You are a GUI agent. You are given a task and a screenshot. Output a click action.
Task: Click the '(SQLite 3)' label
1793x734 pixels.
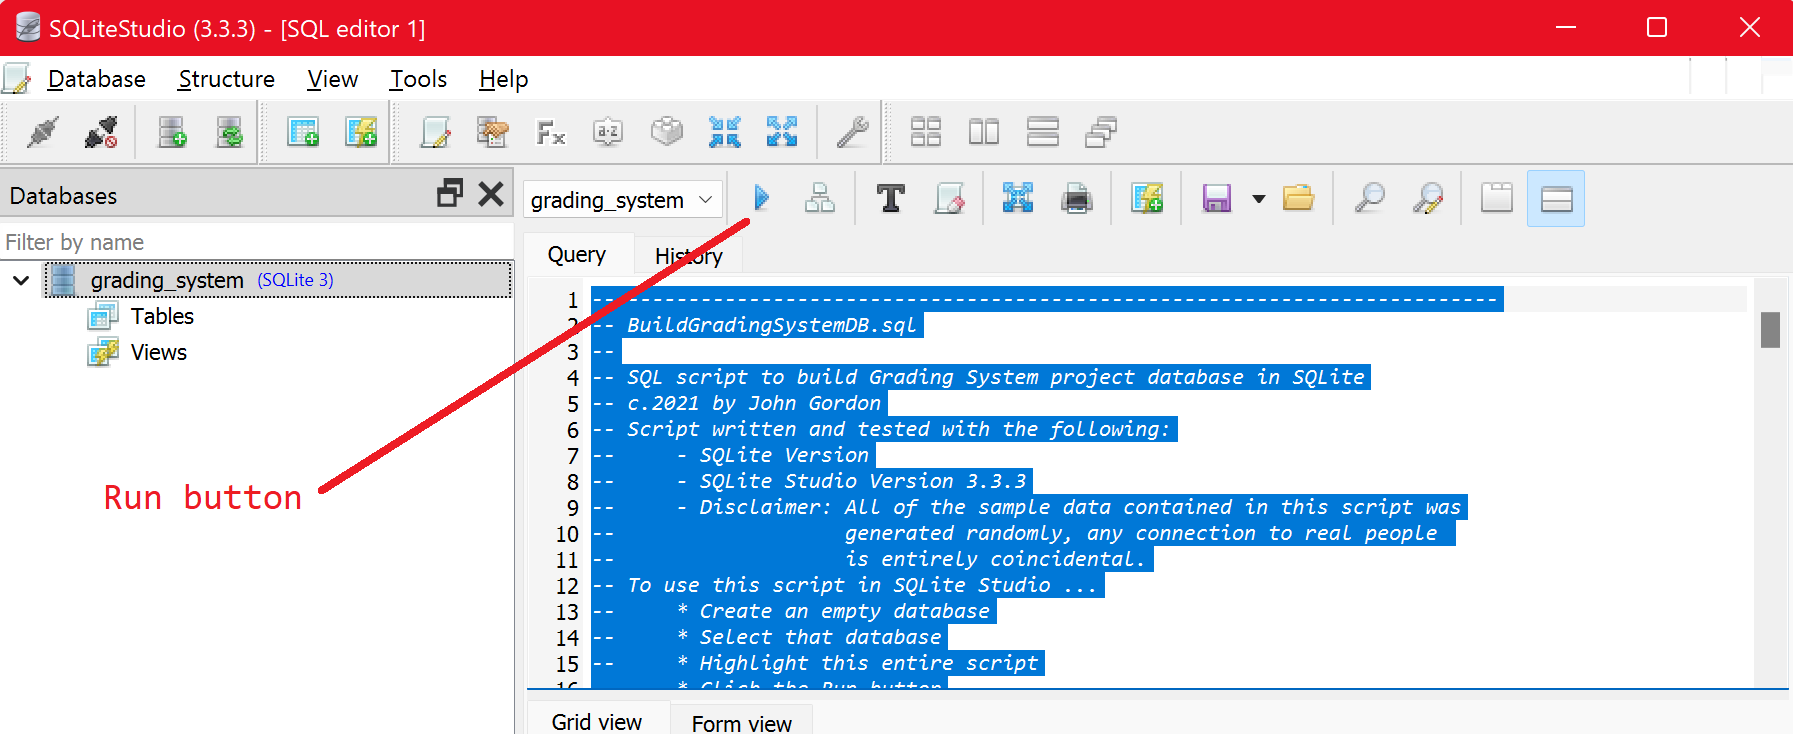[x=295, y=280]
